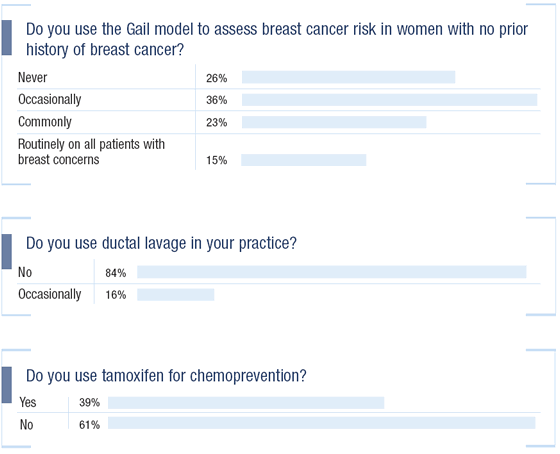Select 'Occasionally' under Gail model question
The height and width of the screenshot is (454, 560).
coord(50,99)
